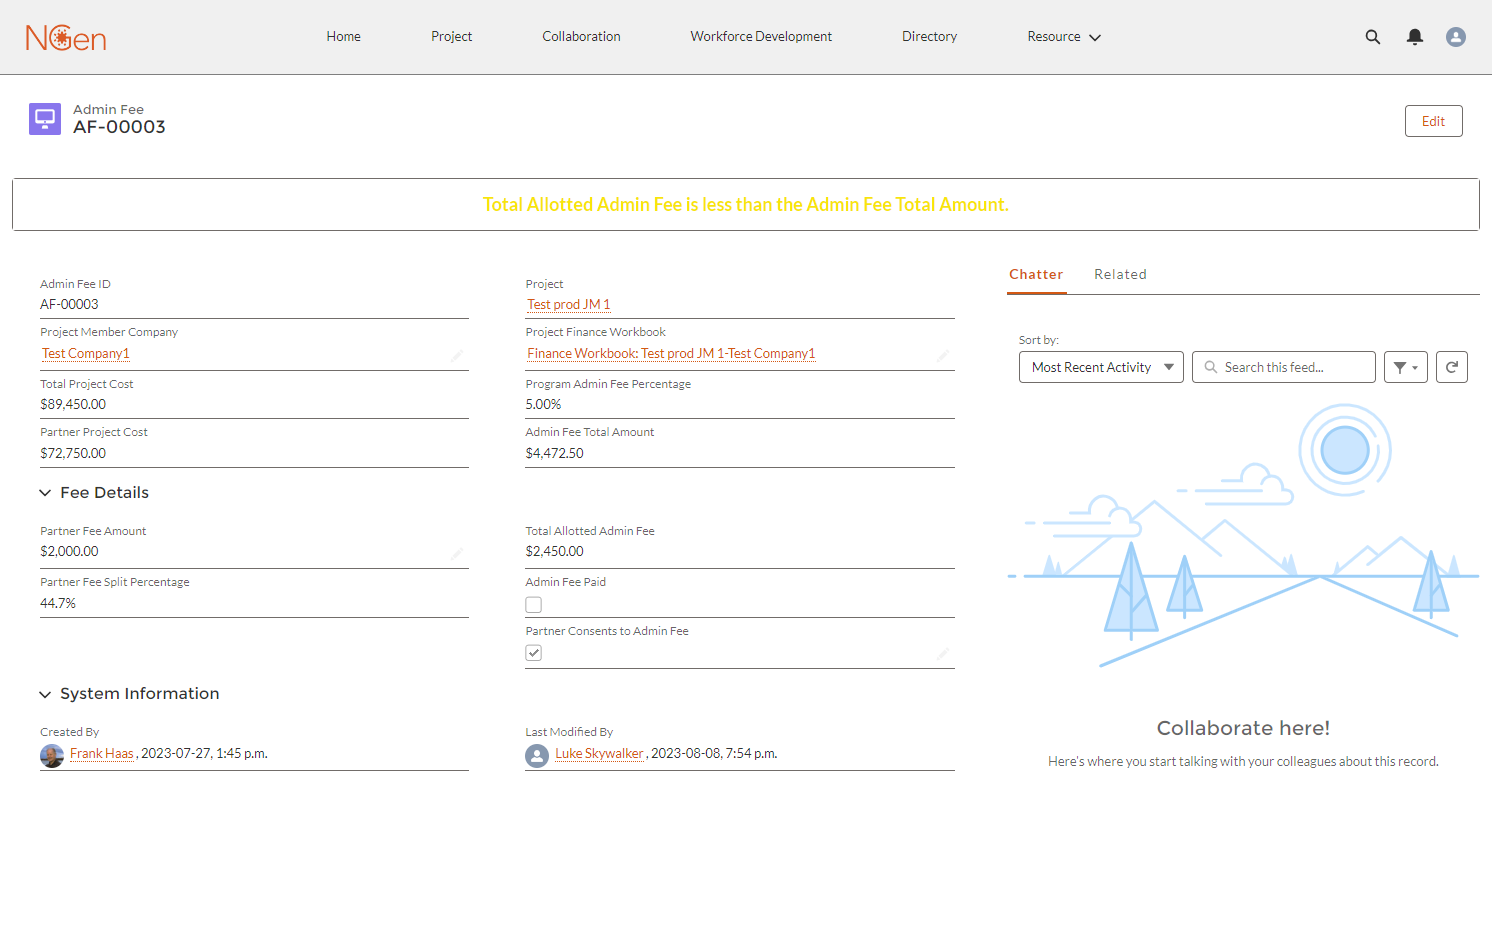
Task: Open the Finance Workbook link
Action: [x=671, y=353]
